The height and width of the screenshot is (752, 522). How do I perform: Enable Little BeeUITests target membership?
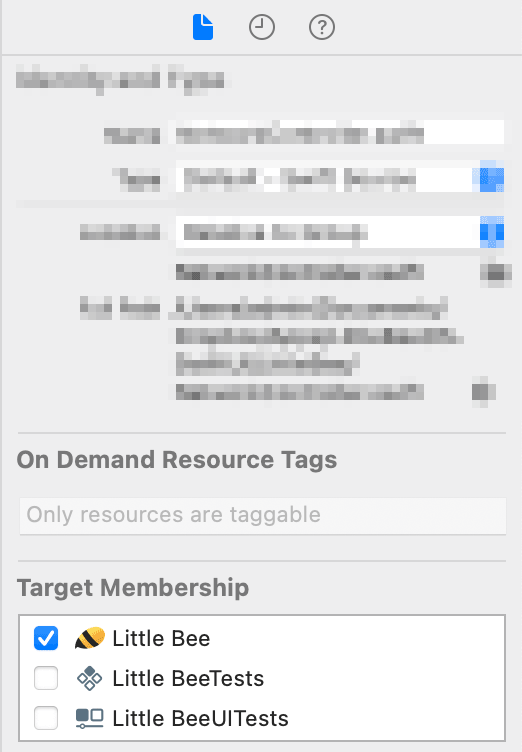46,718
